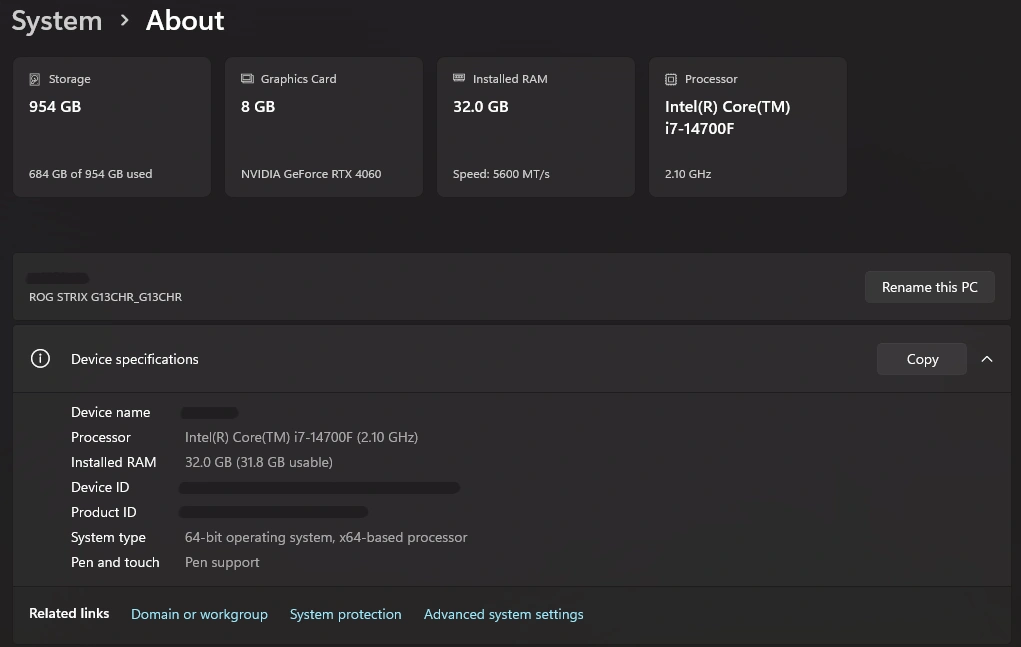The width and height of the screenshot is (1021, 647).
Task: Click the Installed RAM memory icon
Action: click(x=459, y=78)
